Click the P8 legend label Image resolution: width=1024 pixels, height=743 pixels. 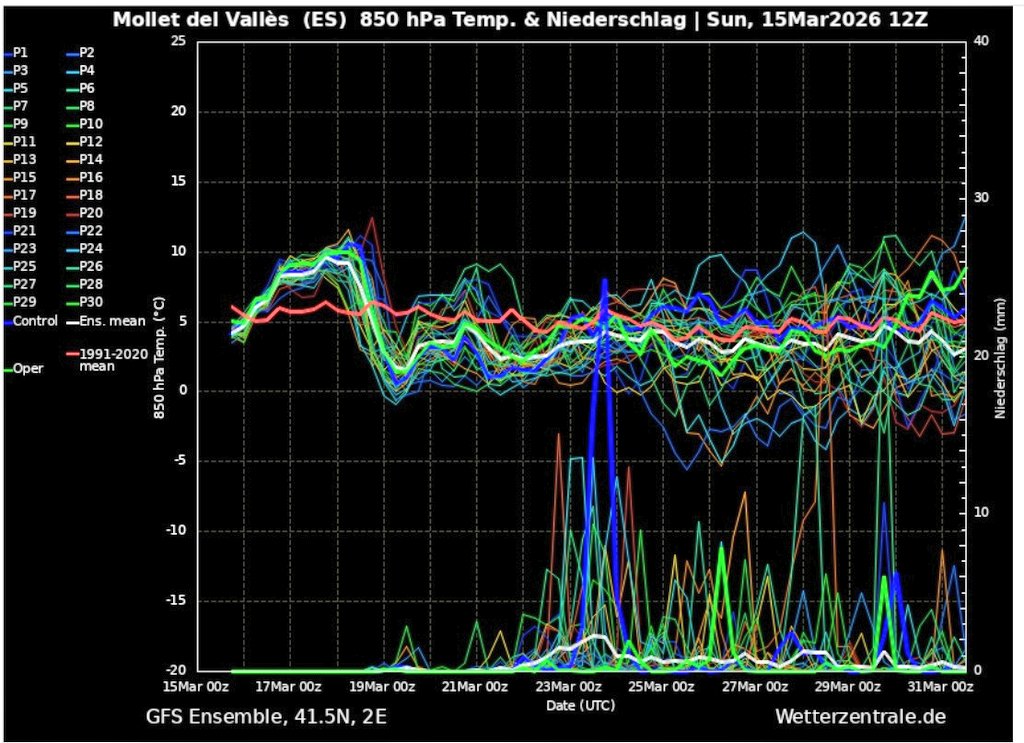click(x=87, y=106)
